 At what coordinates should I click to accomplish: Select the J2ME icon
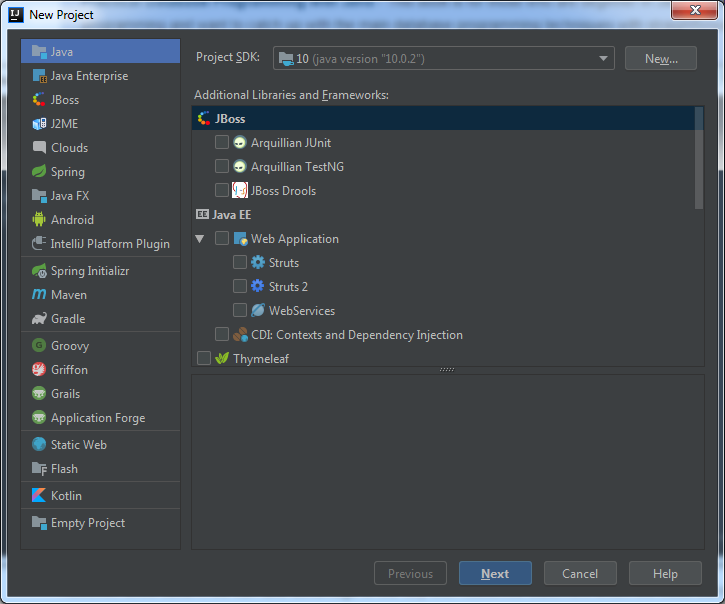point(39,124)
